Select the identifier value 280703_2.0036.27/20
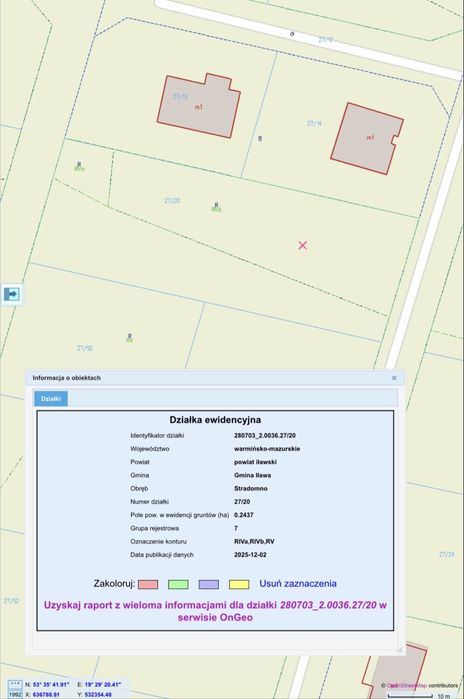Viewport: 464px width, 699px height. (265, 436)
